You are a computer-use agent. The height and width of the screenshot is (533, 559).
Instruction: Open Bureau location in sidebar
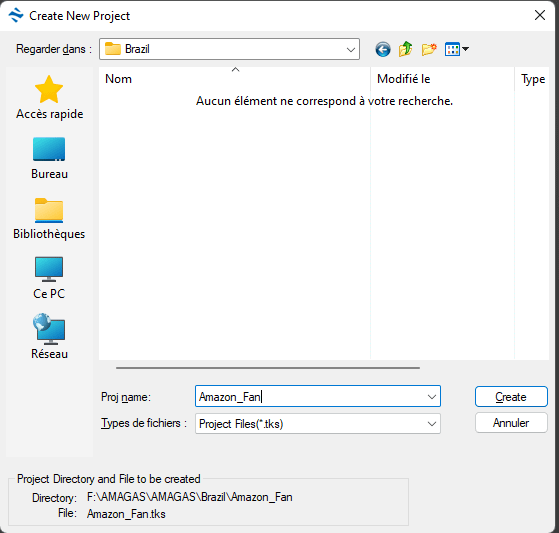click(x=49, y=158)
